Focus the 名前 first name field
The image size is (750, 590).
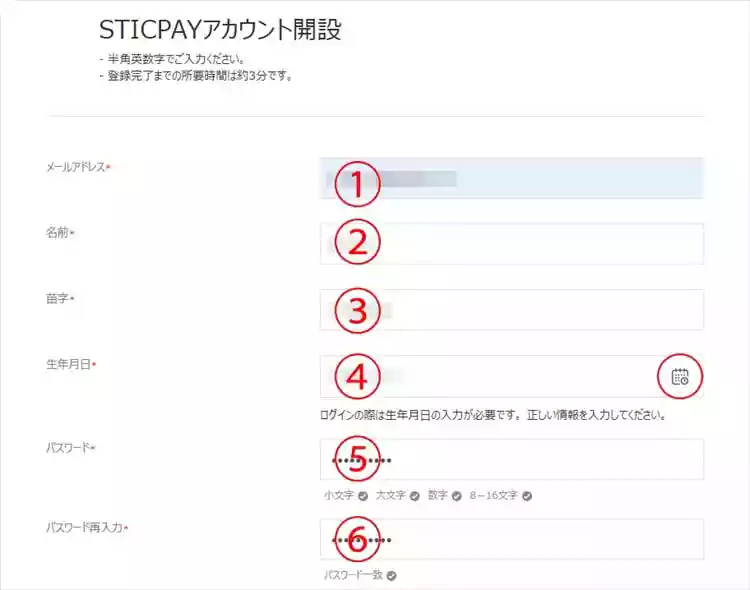pyautogui.click(x=512, y=243)
